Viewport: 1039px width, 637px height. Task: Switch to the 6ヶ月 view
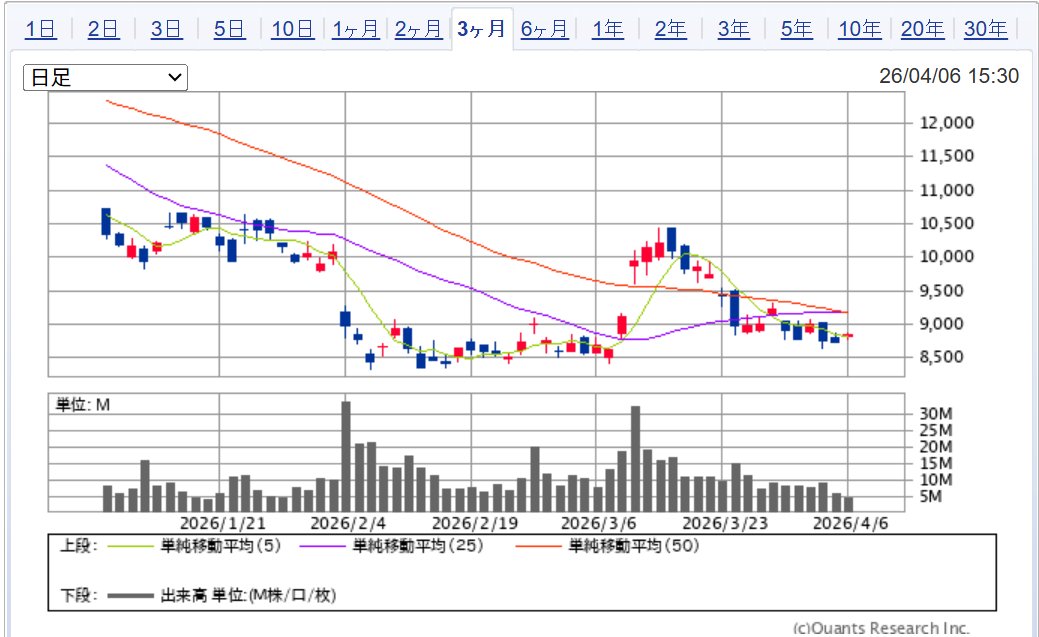pos(545,29)
